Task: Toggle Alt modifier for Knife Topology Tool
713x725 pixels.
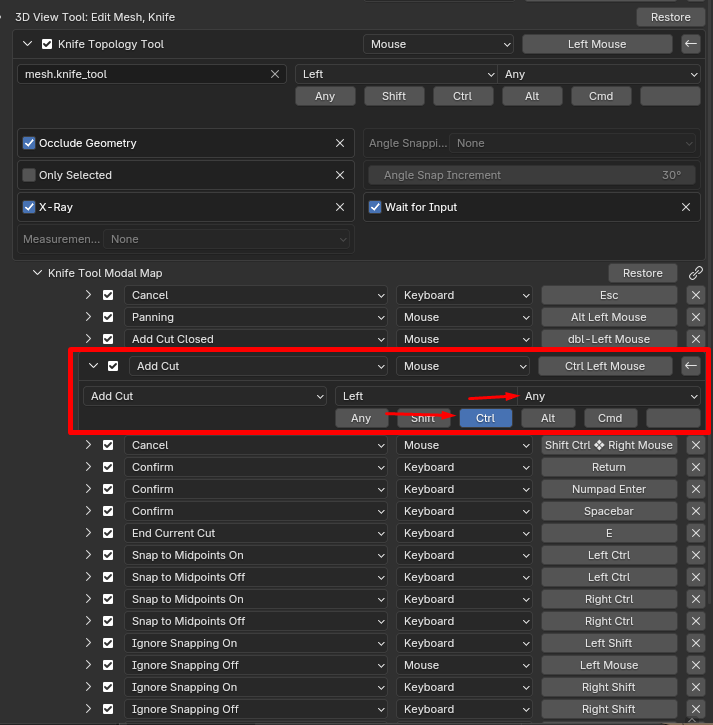Action: pyautogui.click(x=532, y=96)
